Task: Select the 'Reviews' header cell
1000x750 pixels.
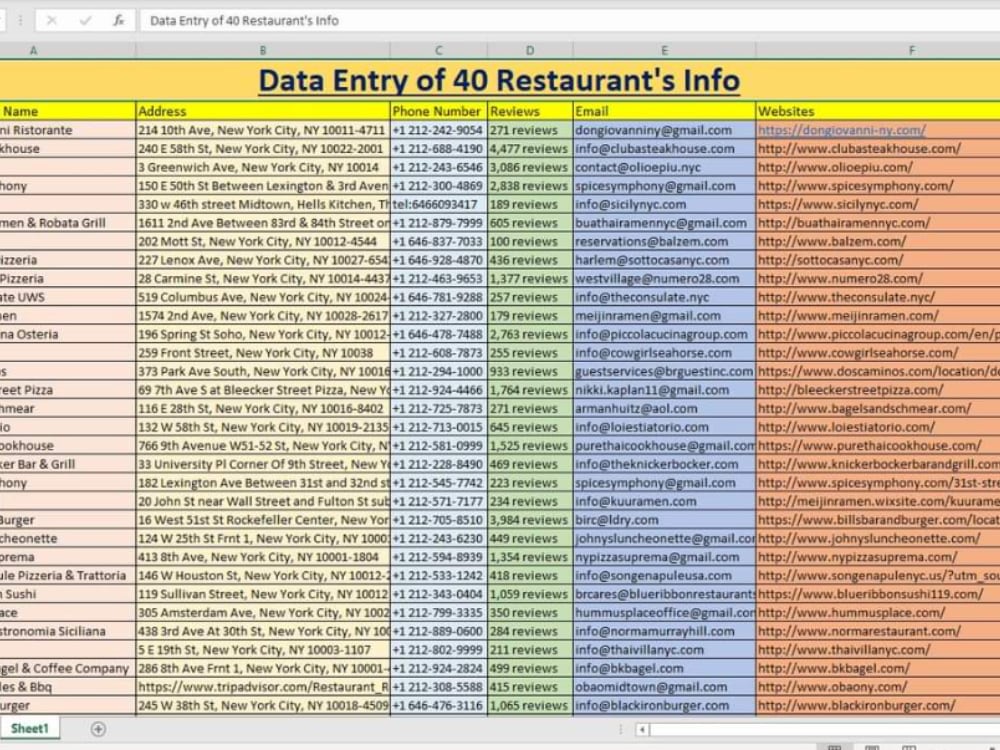Action: pos(530,111)
